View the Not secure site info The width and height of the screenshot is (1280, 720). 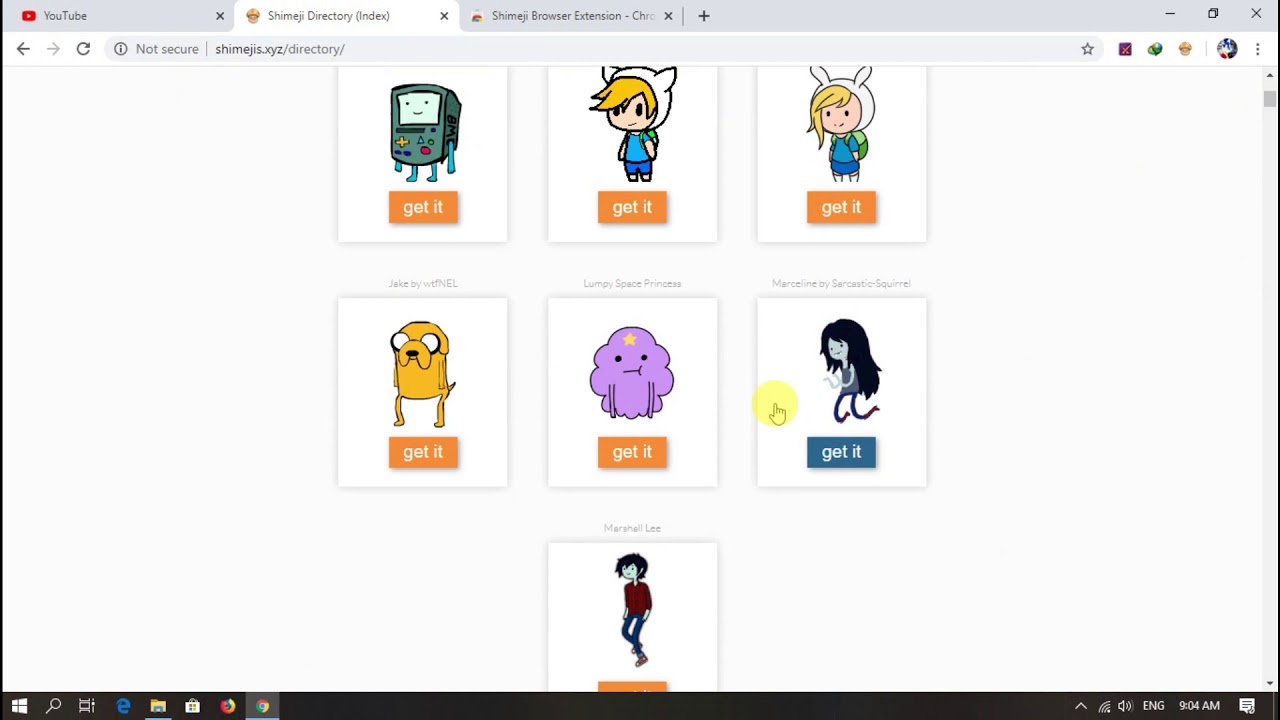pos(156,49)
